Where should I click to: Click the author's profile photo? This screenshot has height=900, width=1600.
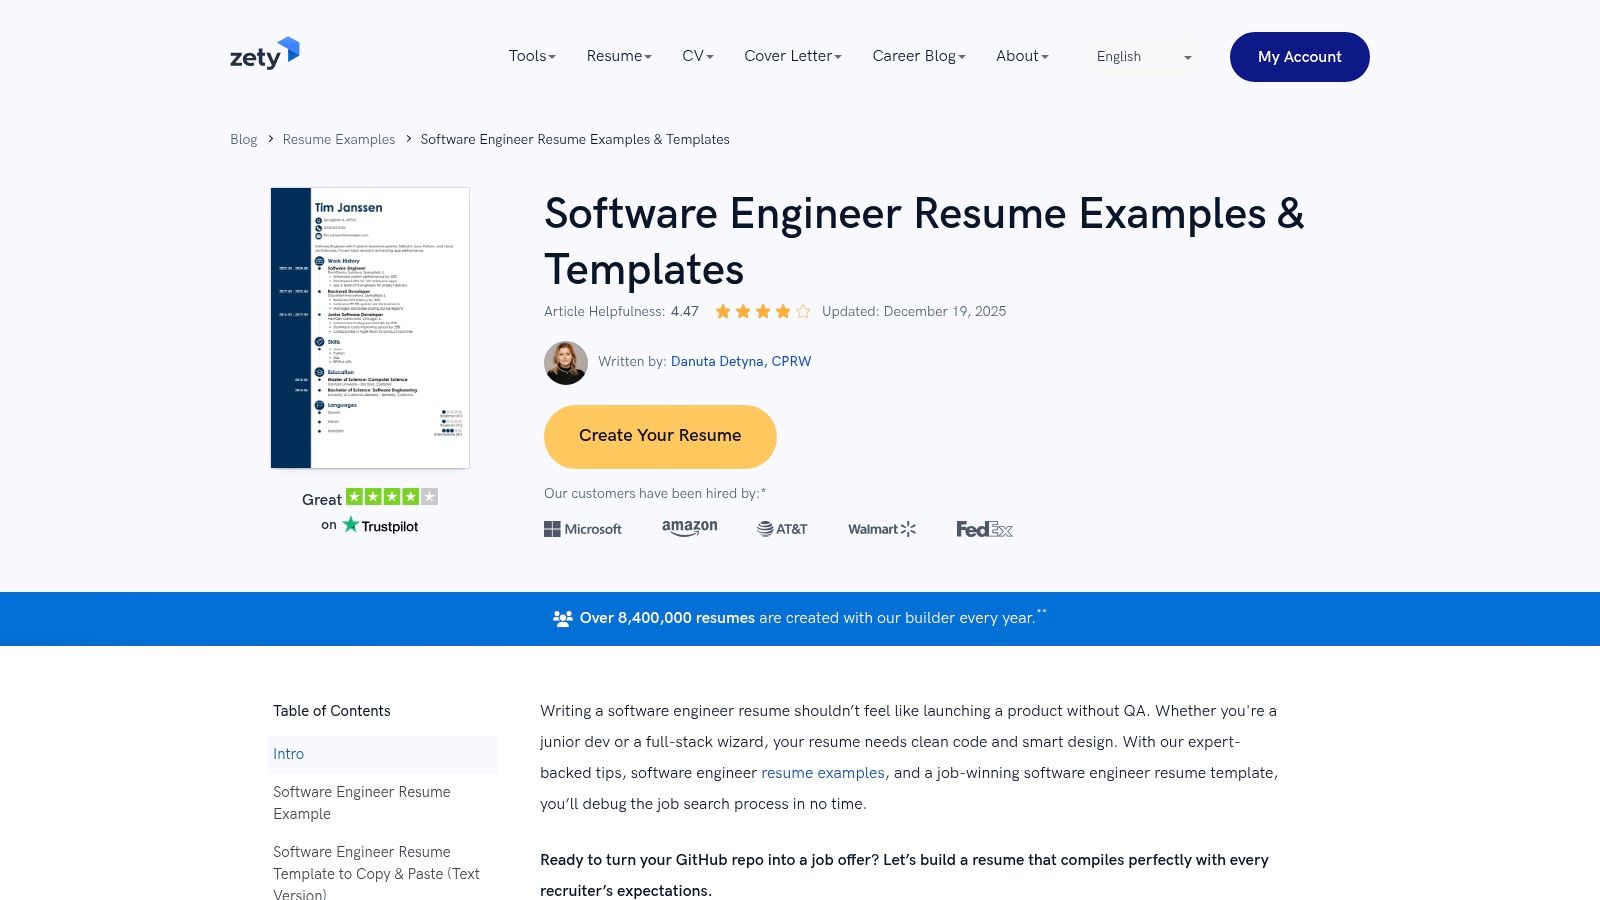[x=565, y=362]
